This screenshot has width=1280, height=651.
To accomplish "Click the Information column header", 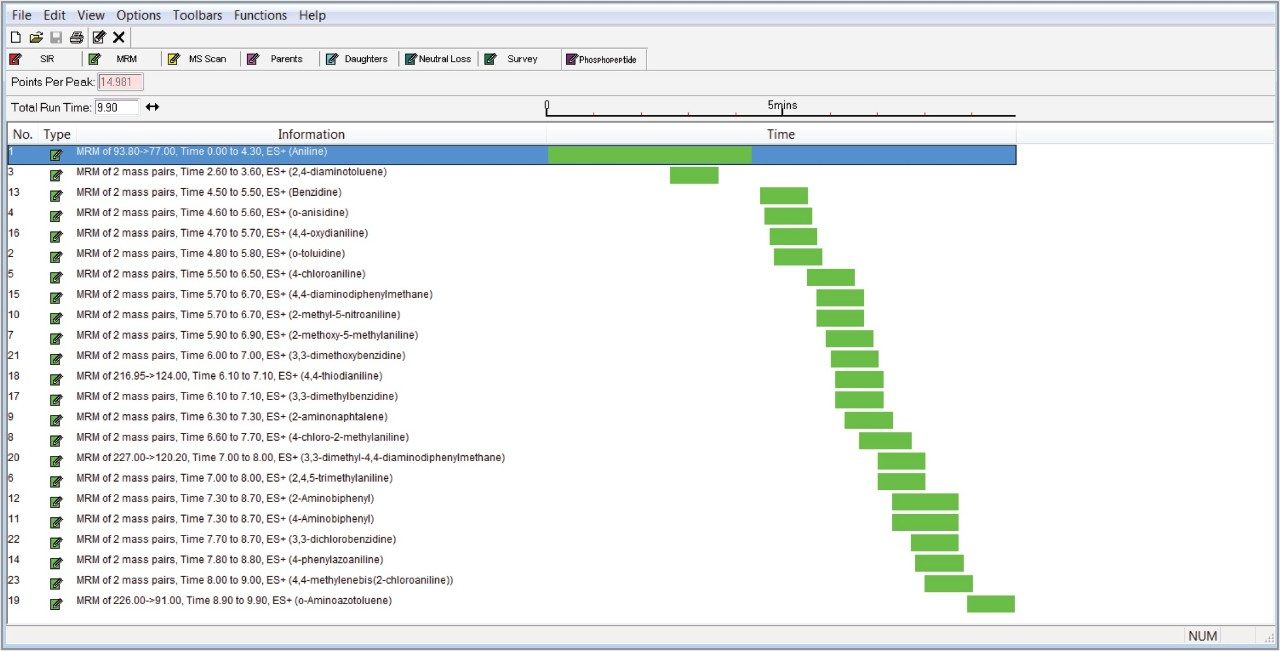I will [x=311, y=134].
